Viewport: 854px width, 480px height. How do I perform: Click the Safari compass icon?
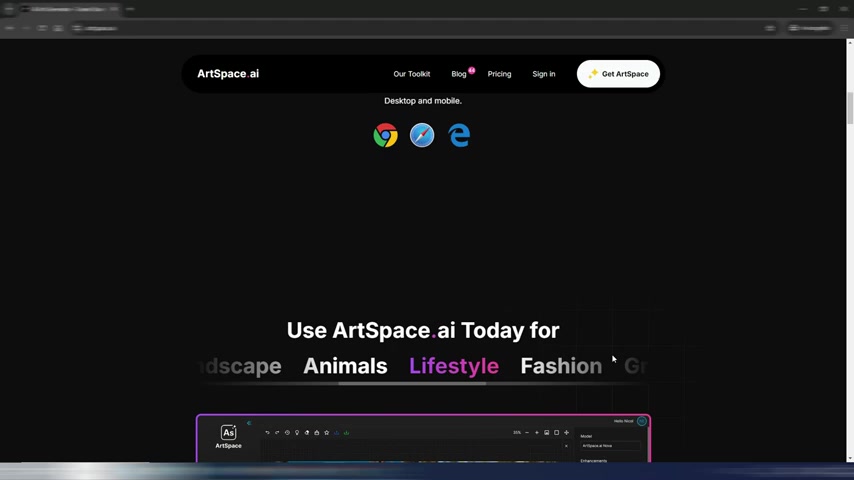422,135
